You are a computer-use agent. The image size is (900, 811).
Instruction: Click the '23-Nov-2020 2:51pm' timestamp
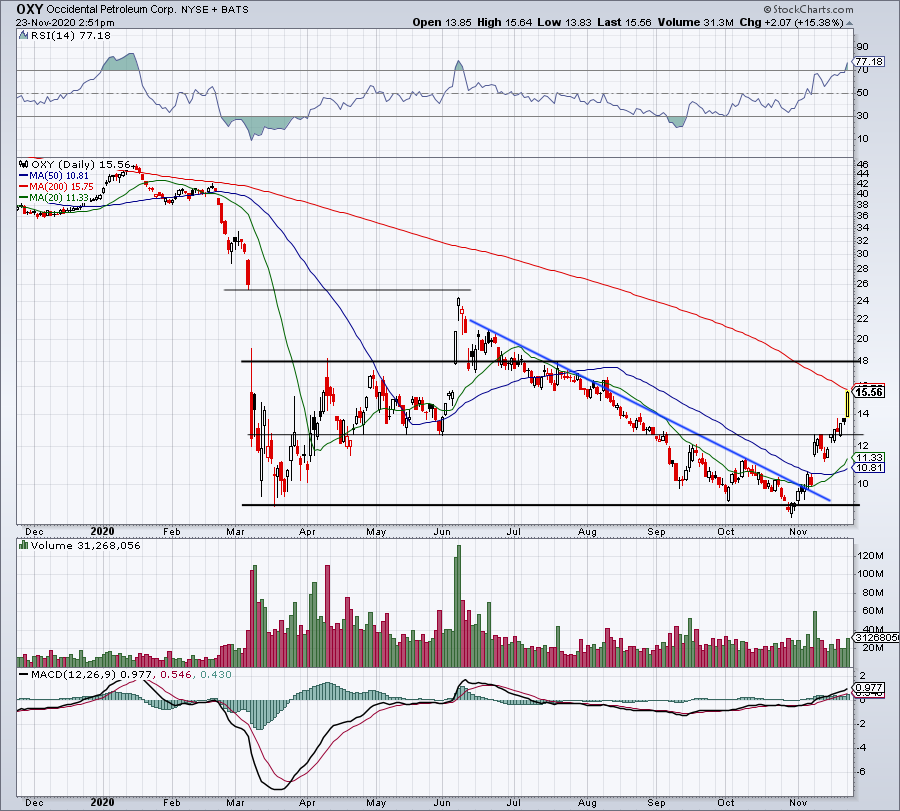click(65, 23)
